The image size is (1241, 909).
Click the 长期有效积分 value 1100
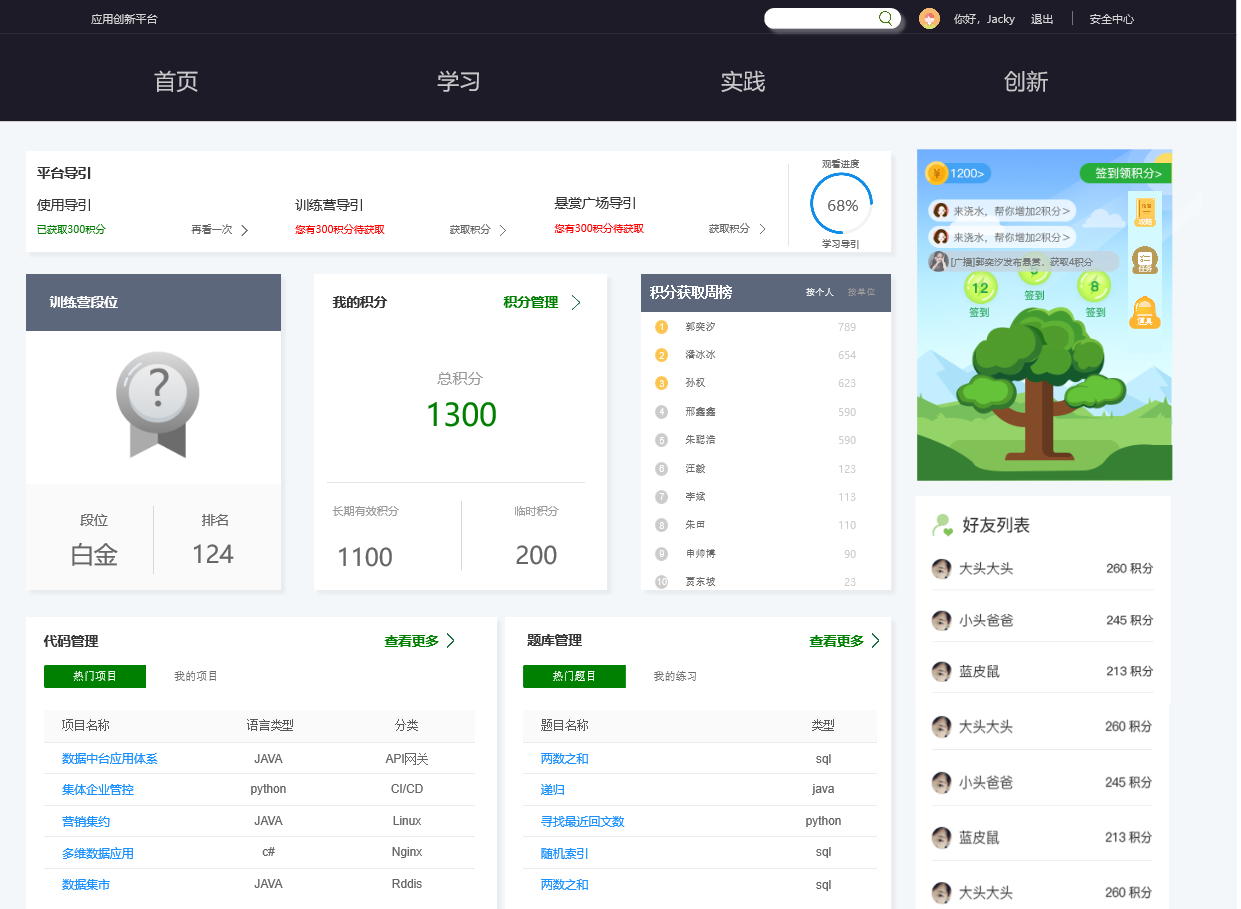pos(365,557)
